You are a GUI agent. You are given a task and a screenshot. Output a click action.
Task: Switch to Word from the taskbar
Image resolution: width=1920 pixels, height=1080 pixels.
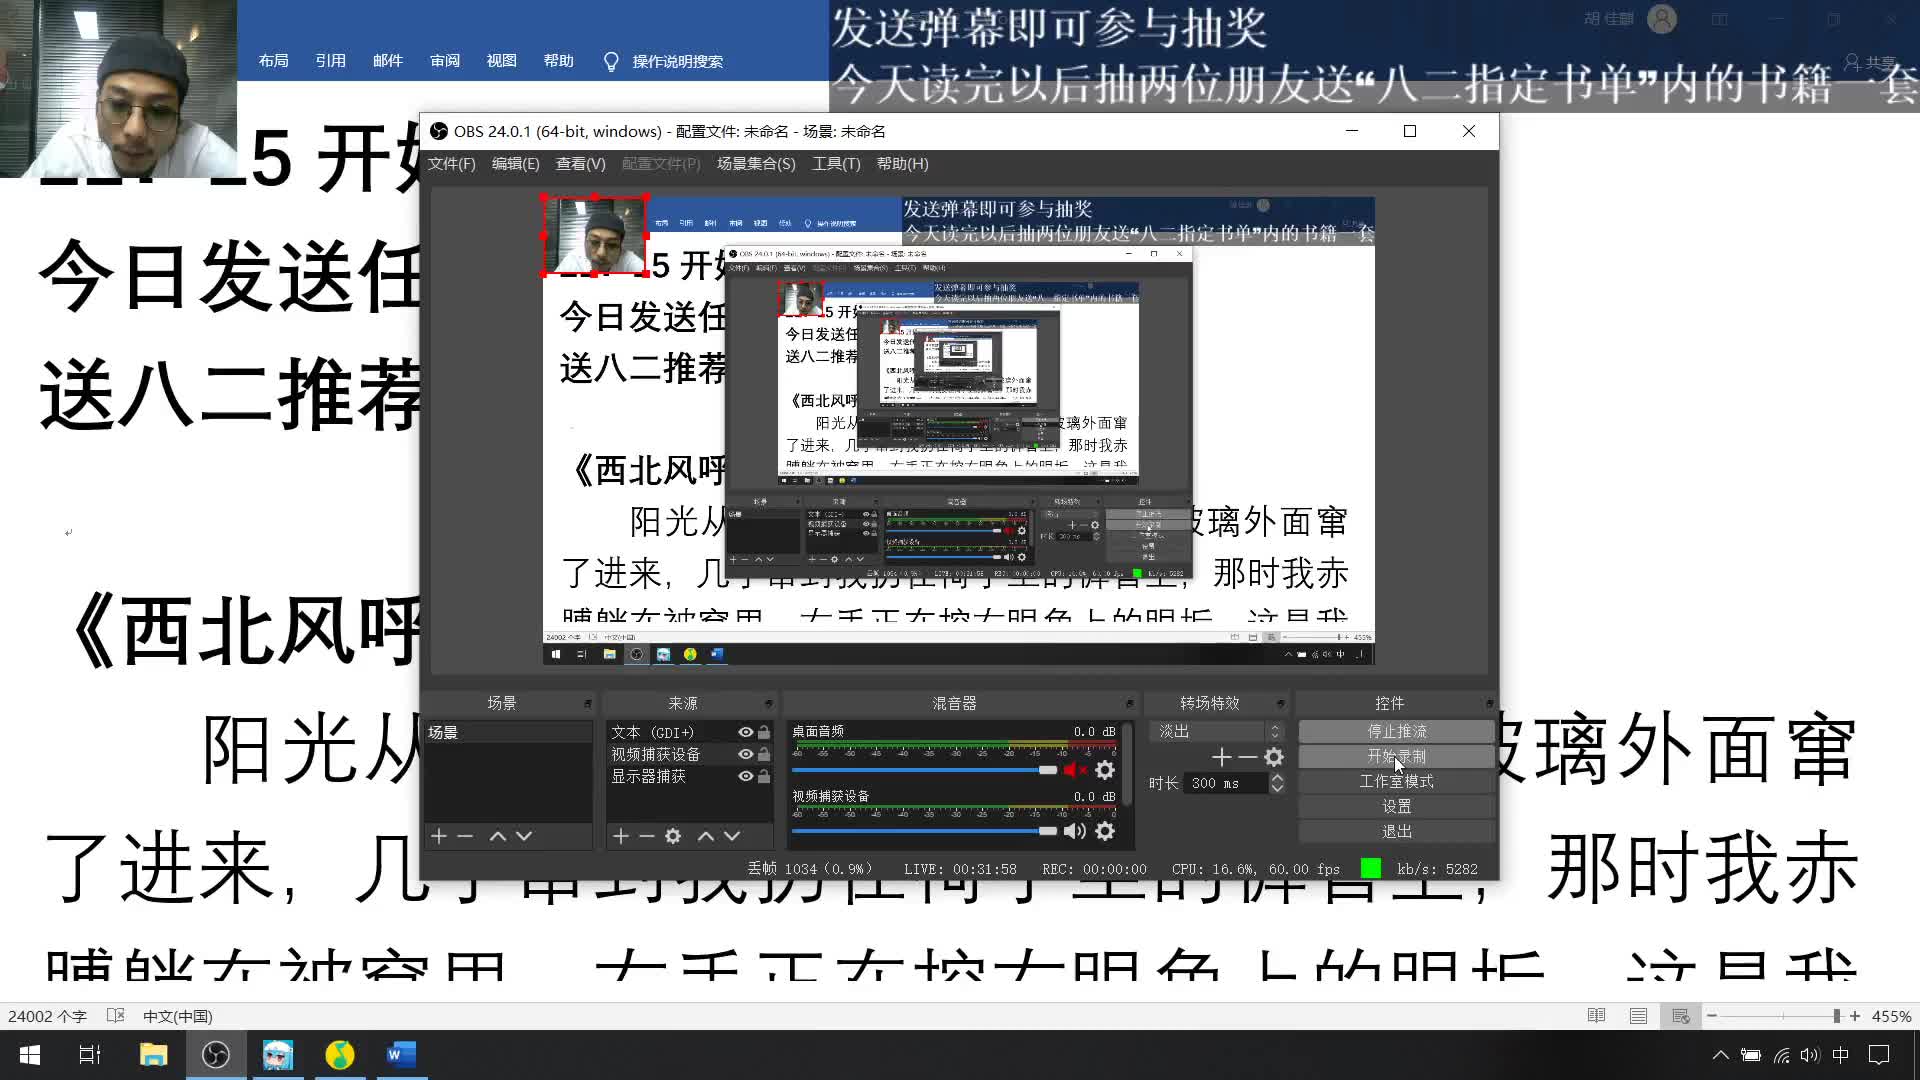[401, 1055]
